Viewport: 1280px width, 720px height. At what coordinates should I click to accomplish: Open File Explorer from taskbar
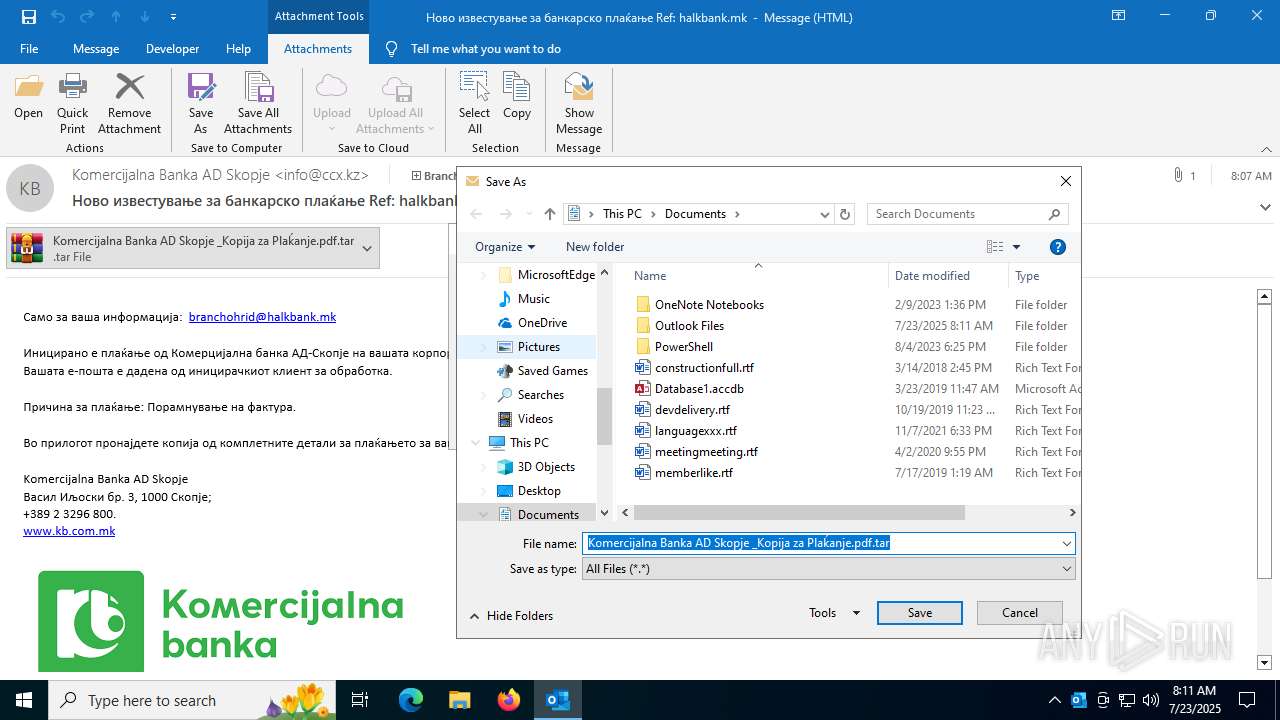pyautogui.click(x=459, y=700)
